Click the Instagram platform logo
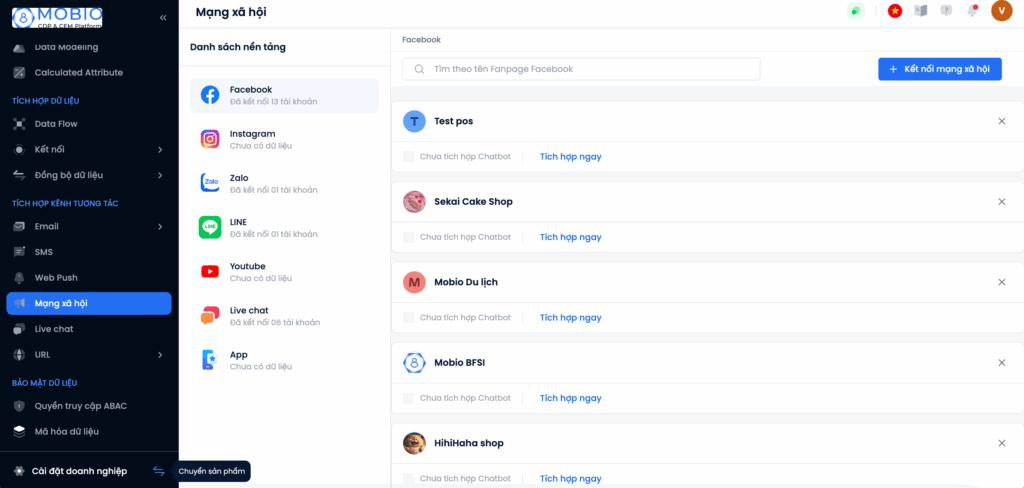 210,139
